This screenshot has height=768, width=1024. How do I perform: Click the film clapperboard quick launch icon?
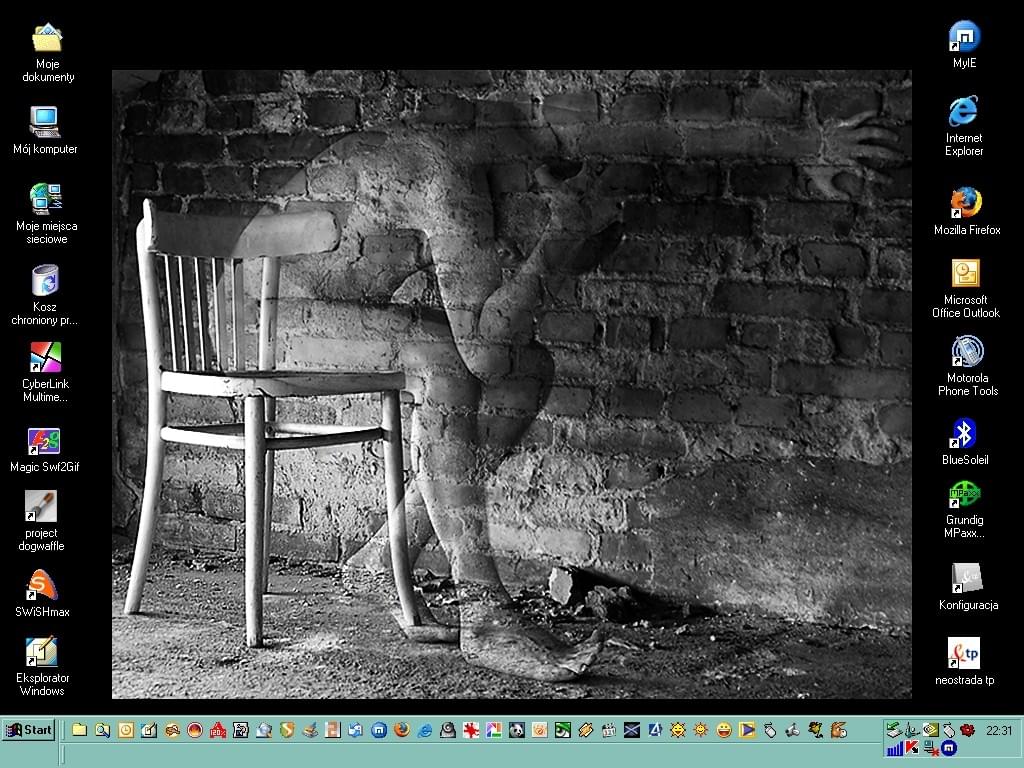coord(609,730)
